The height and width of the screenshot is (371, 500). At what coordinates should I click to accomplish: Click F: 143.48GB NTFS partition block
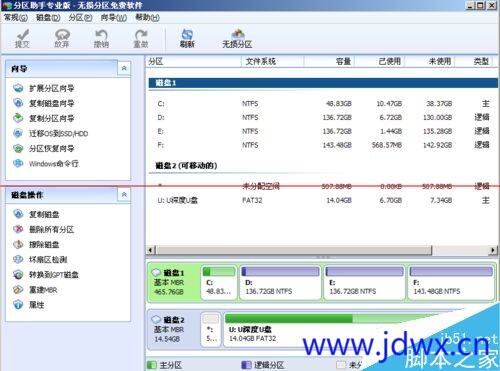(x=451, y=282)
